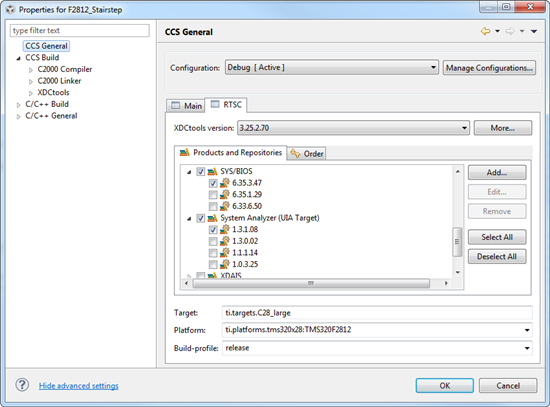The height and width of the screenshot is (407, 550).
Task: Click the back navigation arrow icon
Action: click(x=485, y=31)
